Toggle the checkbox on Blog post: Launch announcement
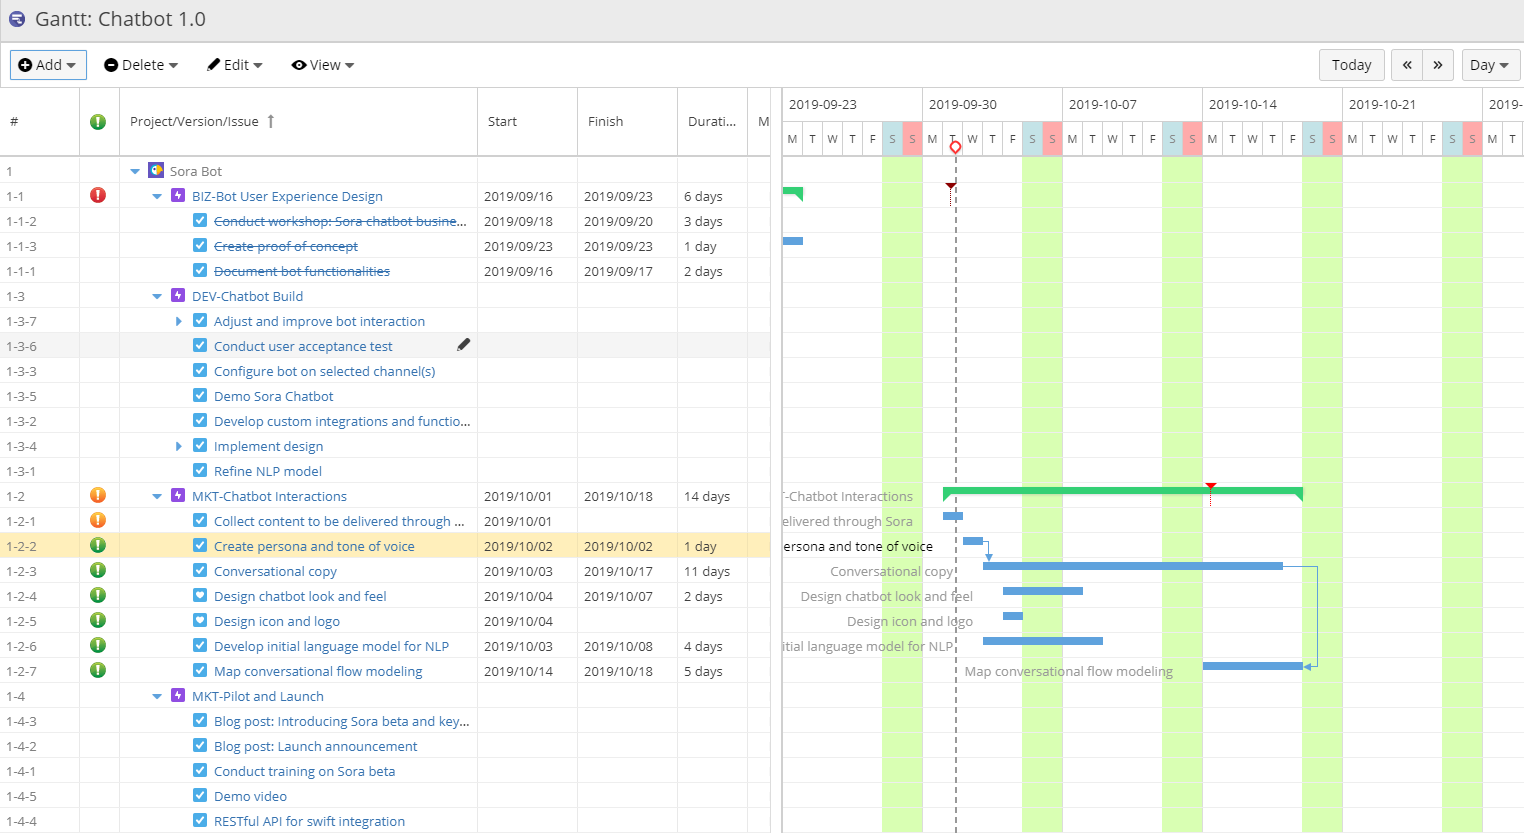The width and height of the screenshot is (1524, 833). pyautogui.click(x=200, y=745)
